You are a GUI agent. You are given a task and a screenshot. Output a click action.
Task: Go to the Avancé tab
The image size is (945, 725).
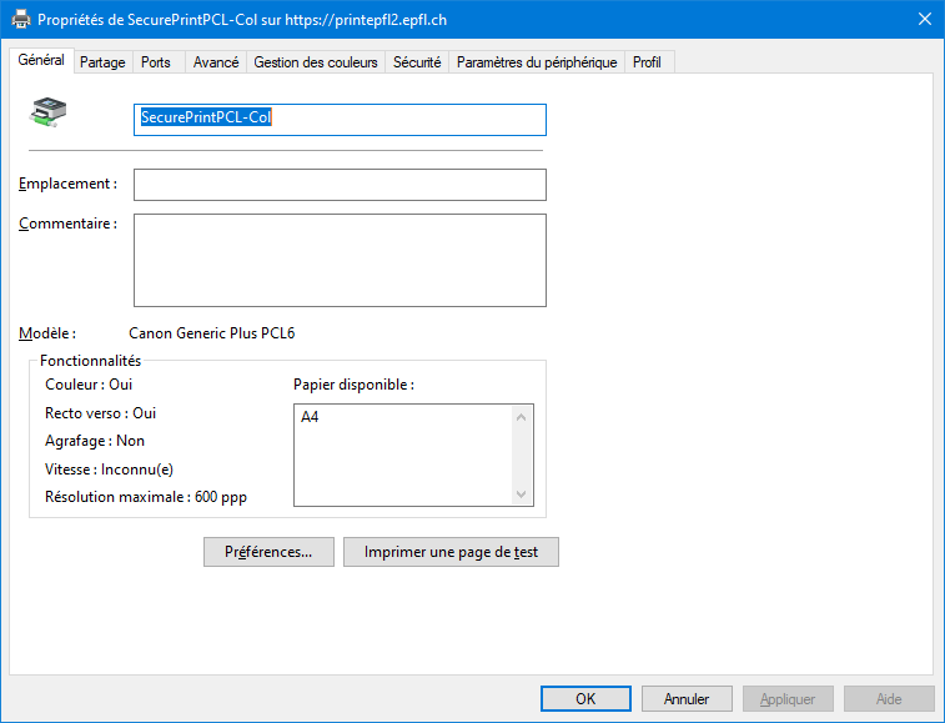(x=216, y=62)
